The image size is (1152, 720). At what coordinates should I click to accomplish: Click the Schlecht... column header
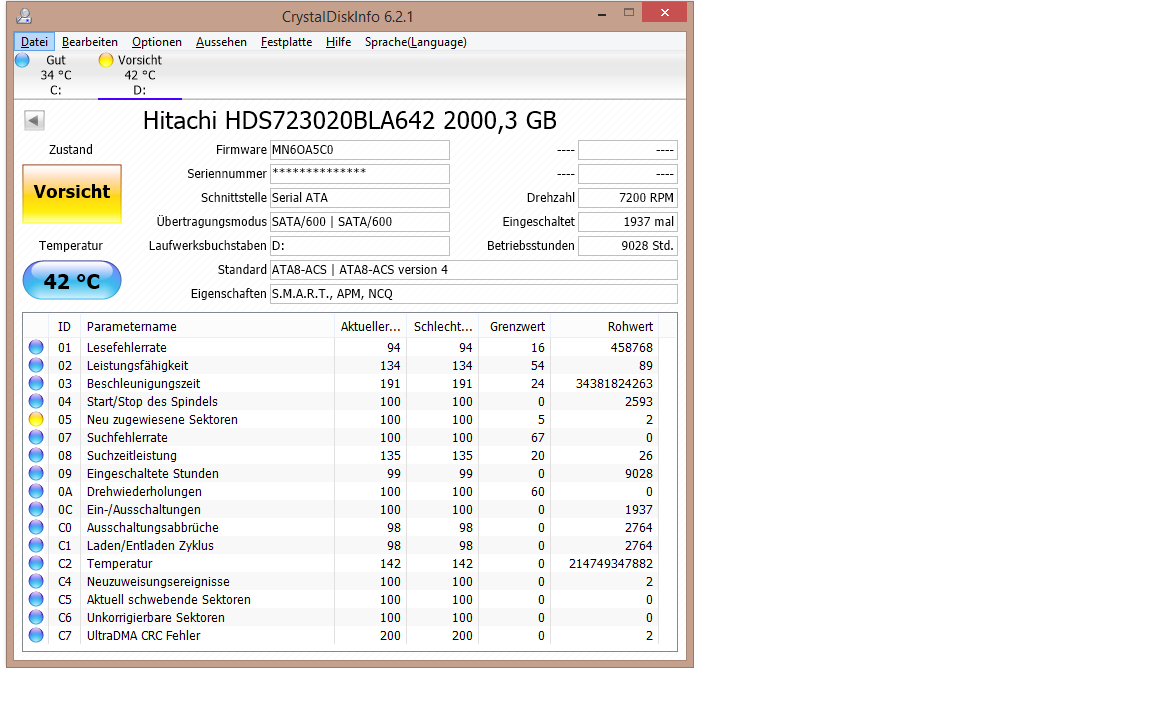coord(442,326)
